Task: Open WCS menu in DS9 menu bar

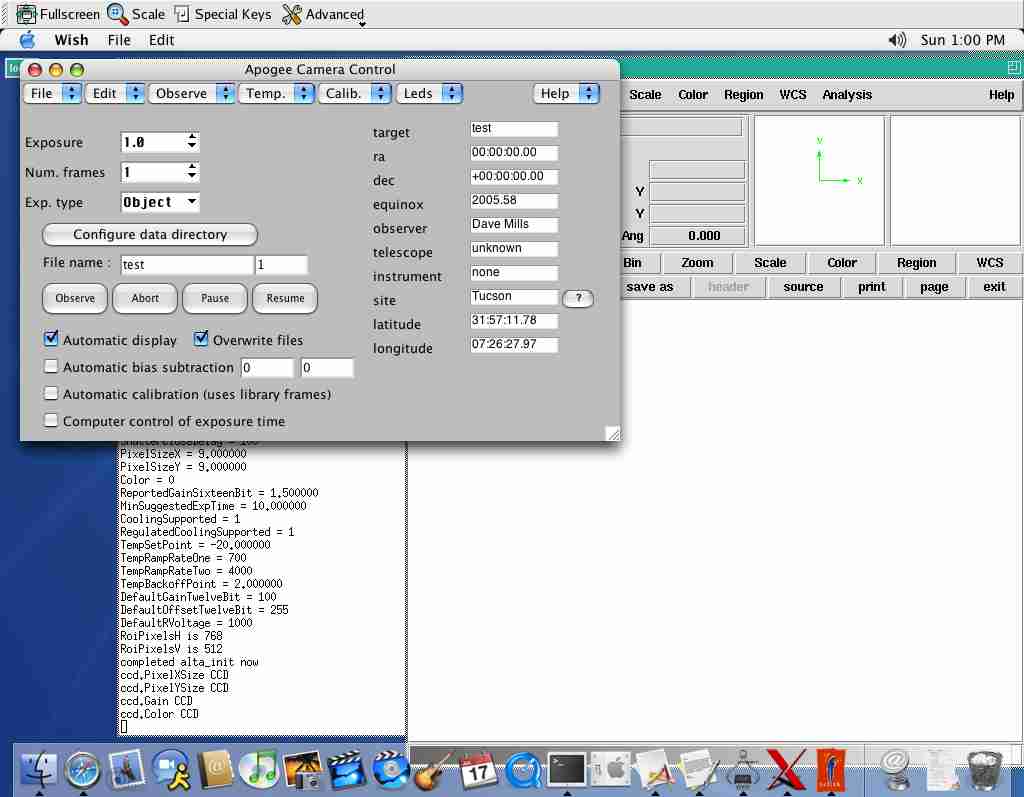Action: 793,95
